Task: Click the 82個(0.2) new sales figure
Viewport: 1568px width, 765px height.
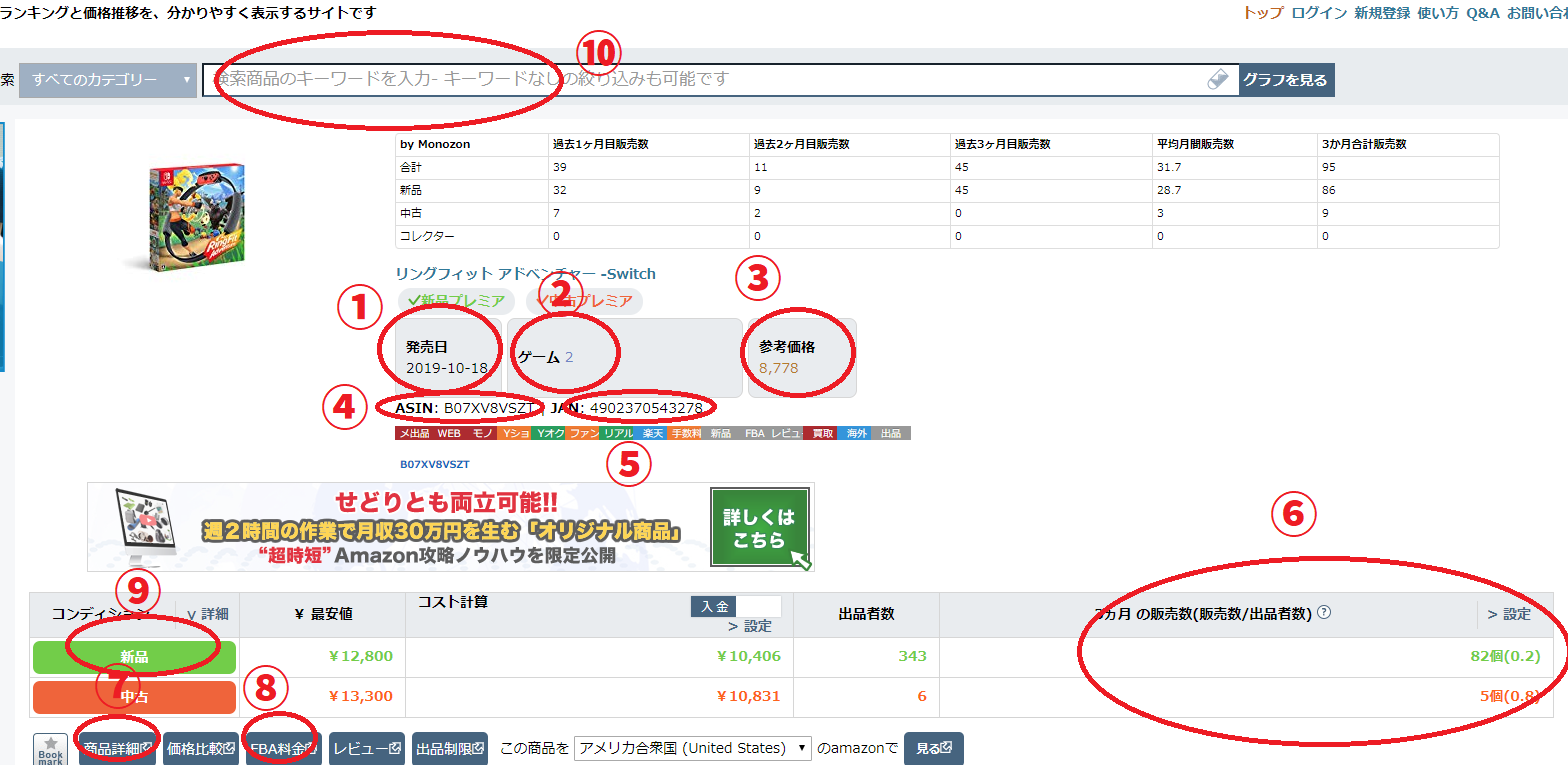Action: click(x=1505, y=657)
